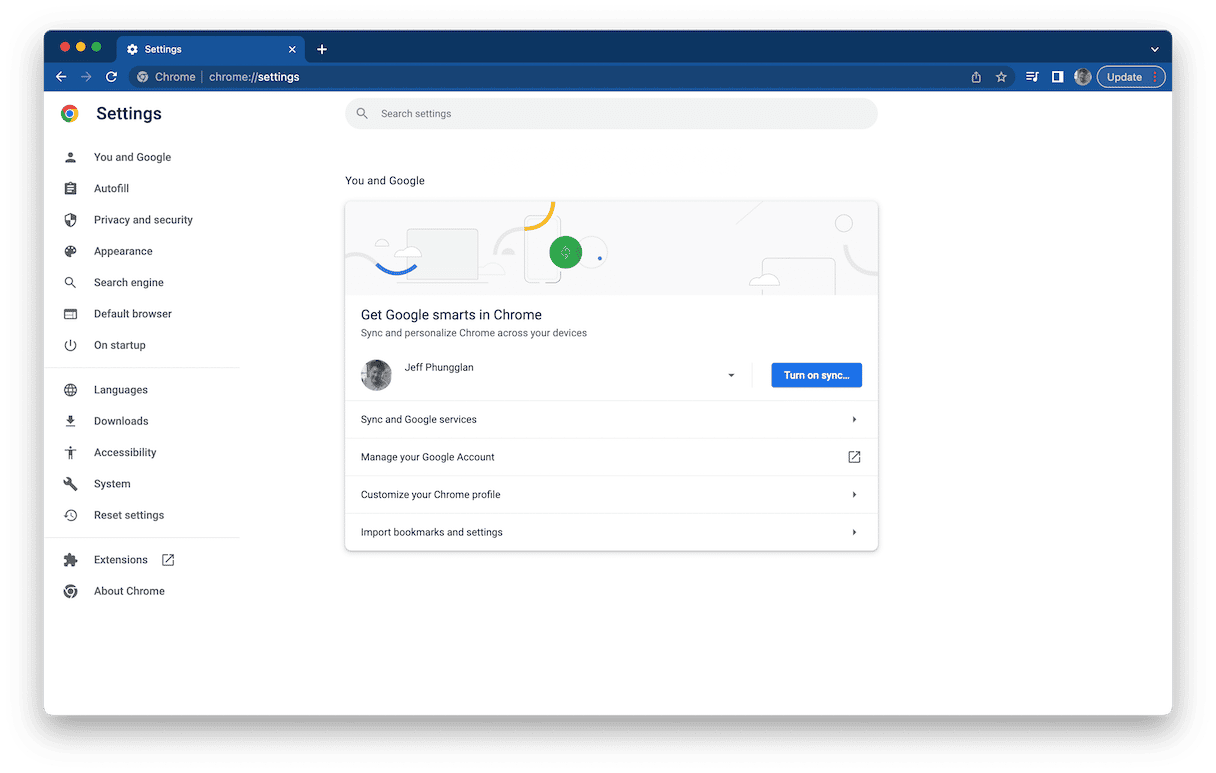
Task: Click the external link icon next to Extensions
Action: coord(168,560)
